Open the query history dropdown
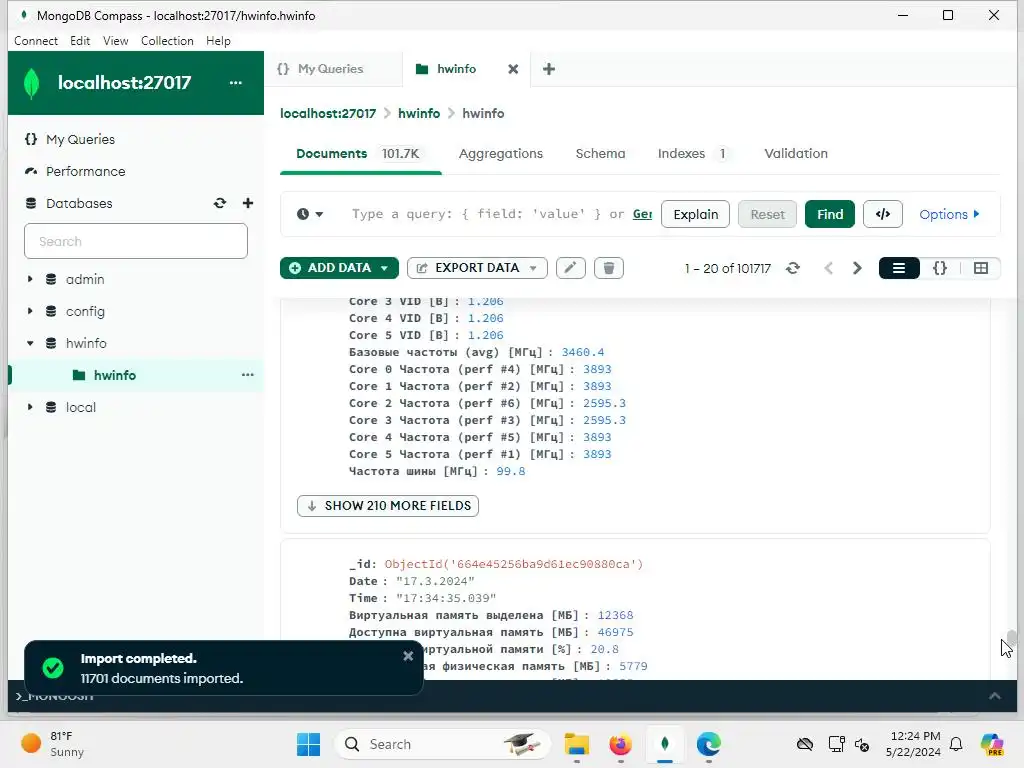 [310, 214]
